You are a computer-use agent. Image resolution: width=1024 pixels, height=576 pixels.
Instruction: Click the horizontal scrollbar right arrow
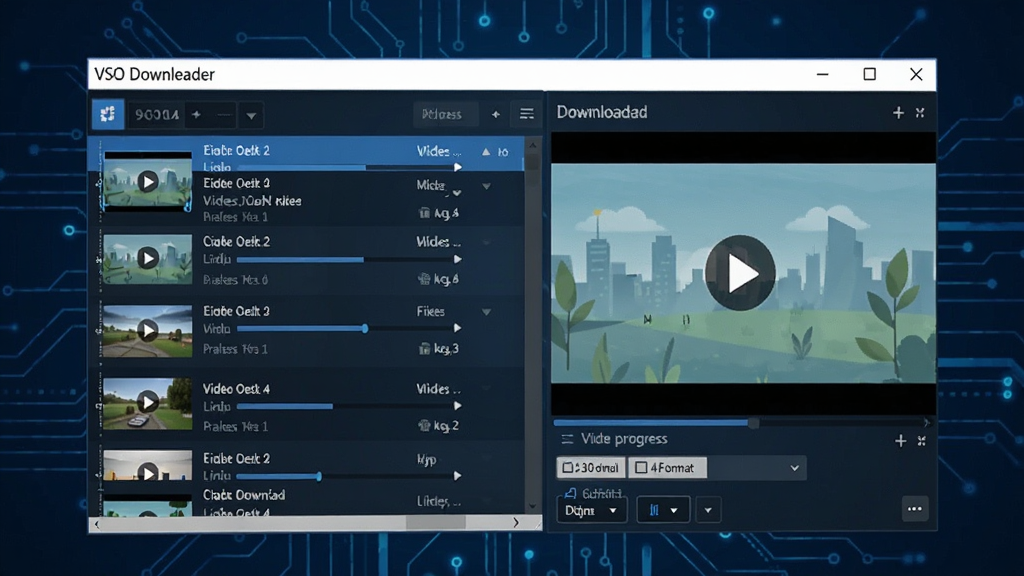coord(516,523)
